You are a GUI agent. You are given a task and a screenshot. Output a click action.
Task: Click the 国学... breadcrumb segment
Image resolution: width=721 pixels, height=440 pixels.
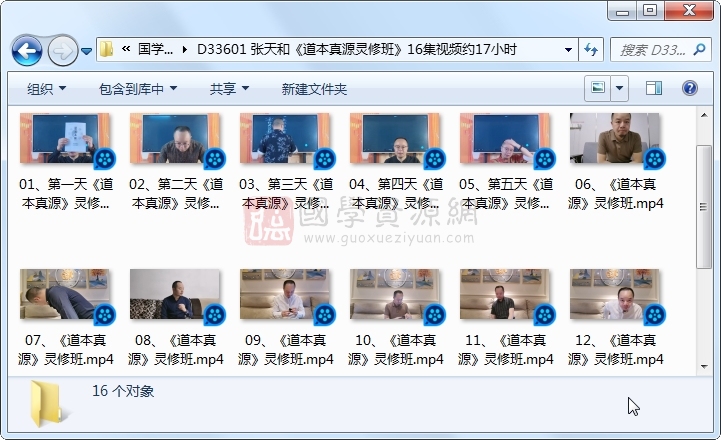[x=155, y=49]
